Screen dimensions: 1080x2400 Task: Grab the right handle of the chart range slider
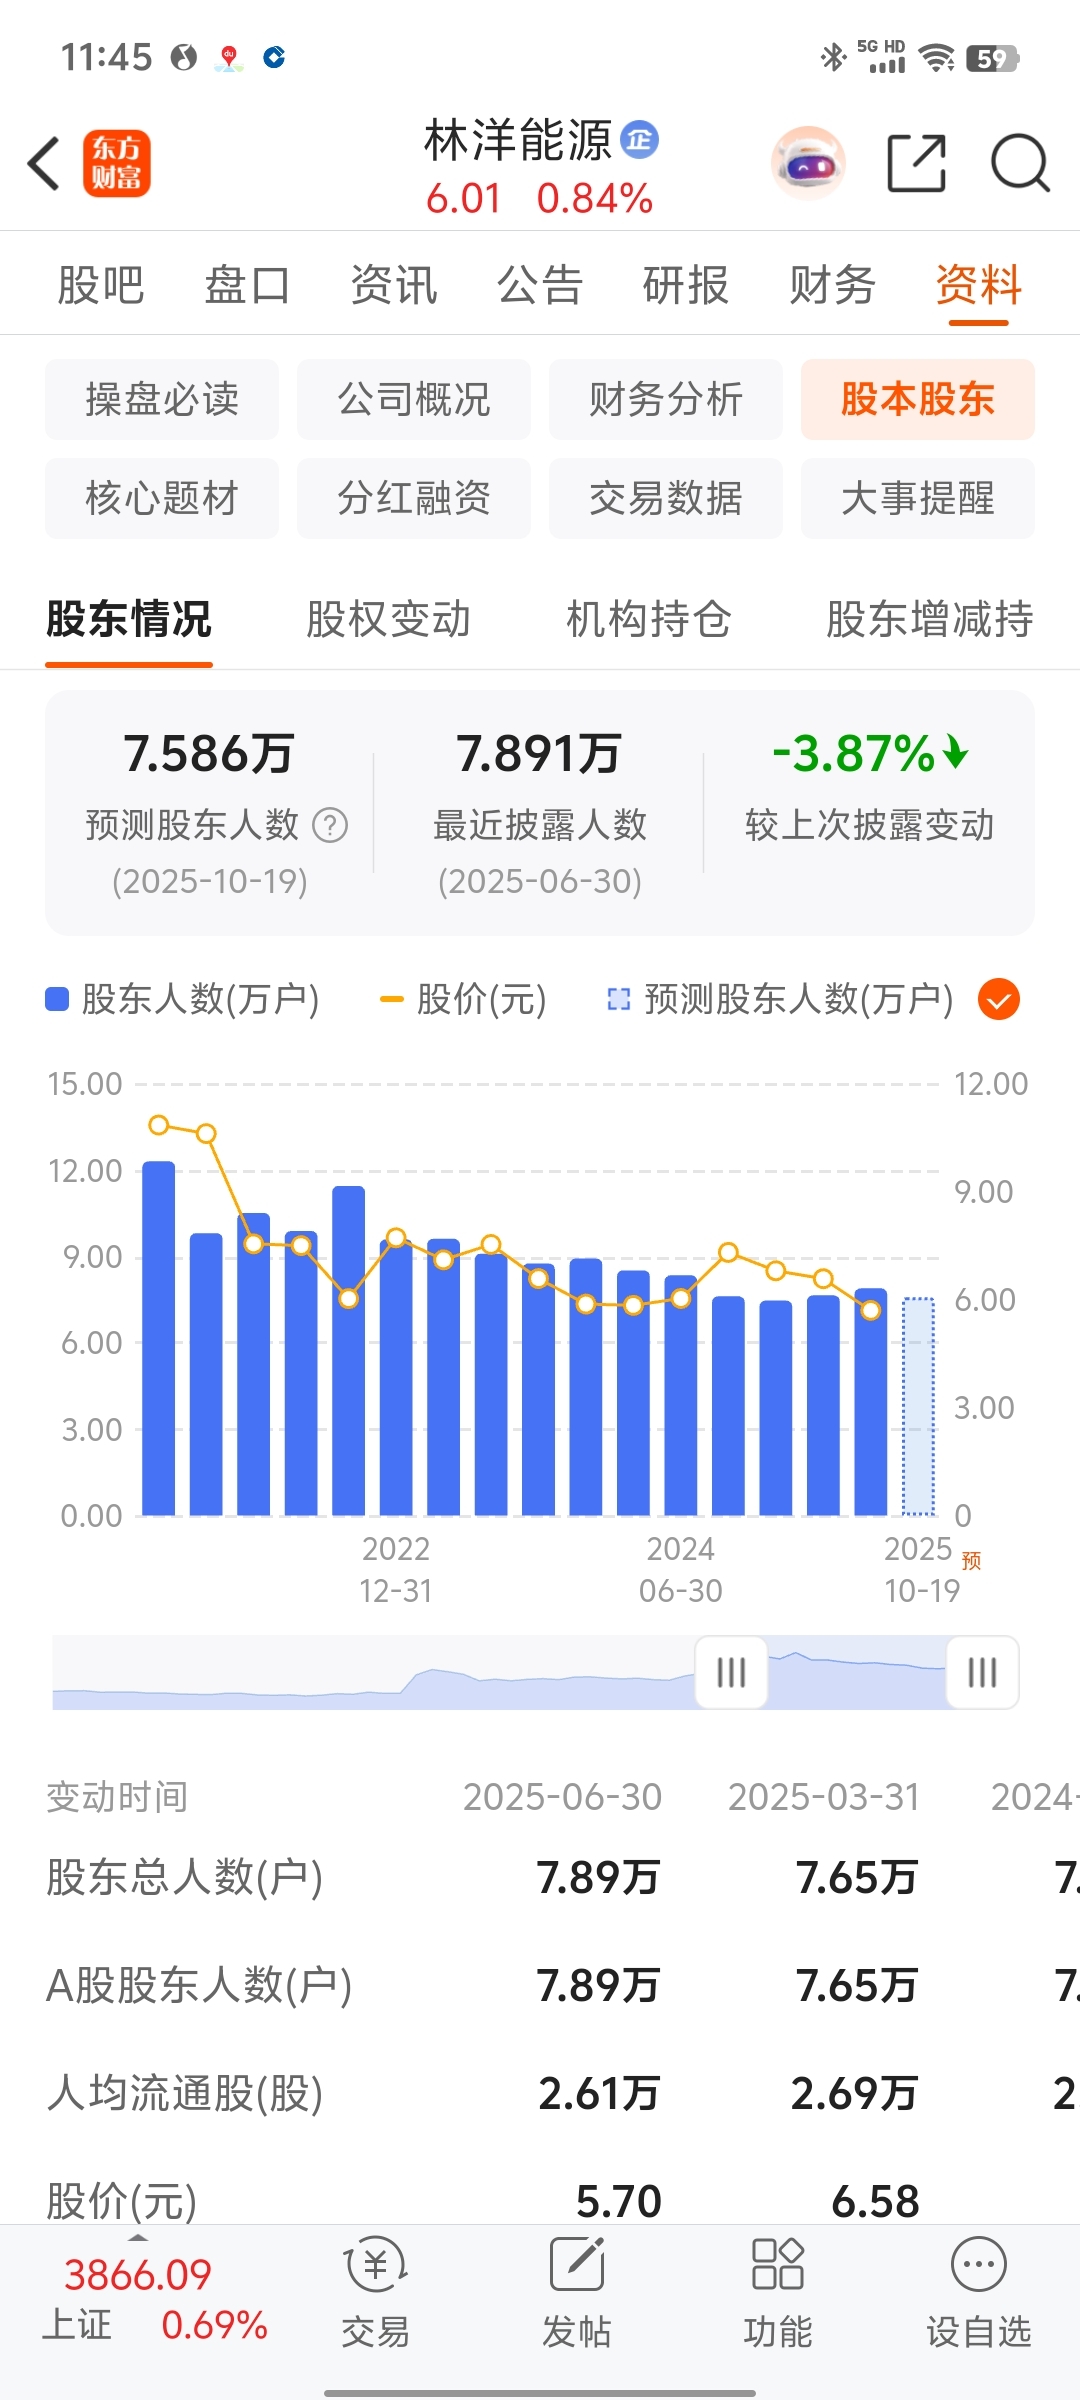coord(983,1672)
